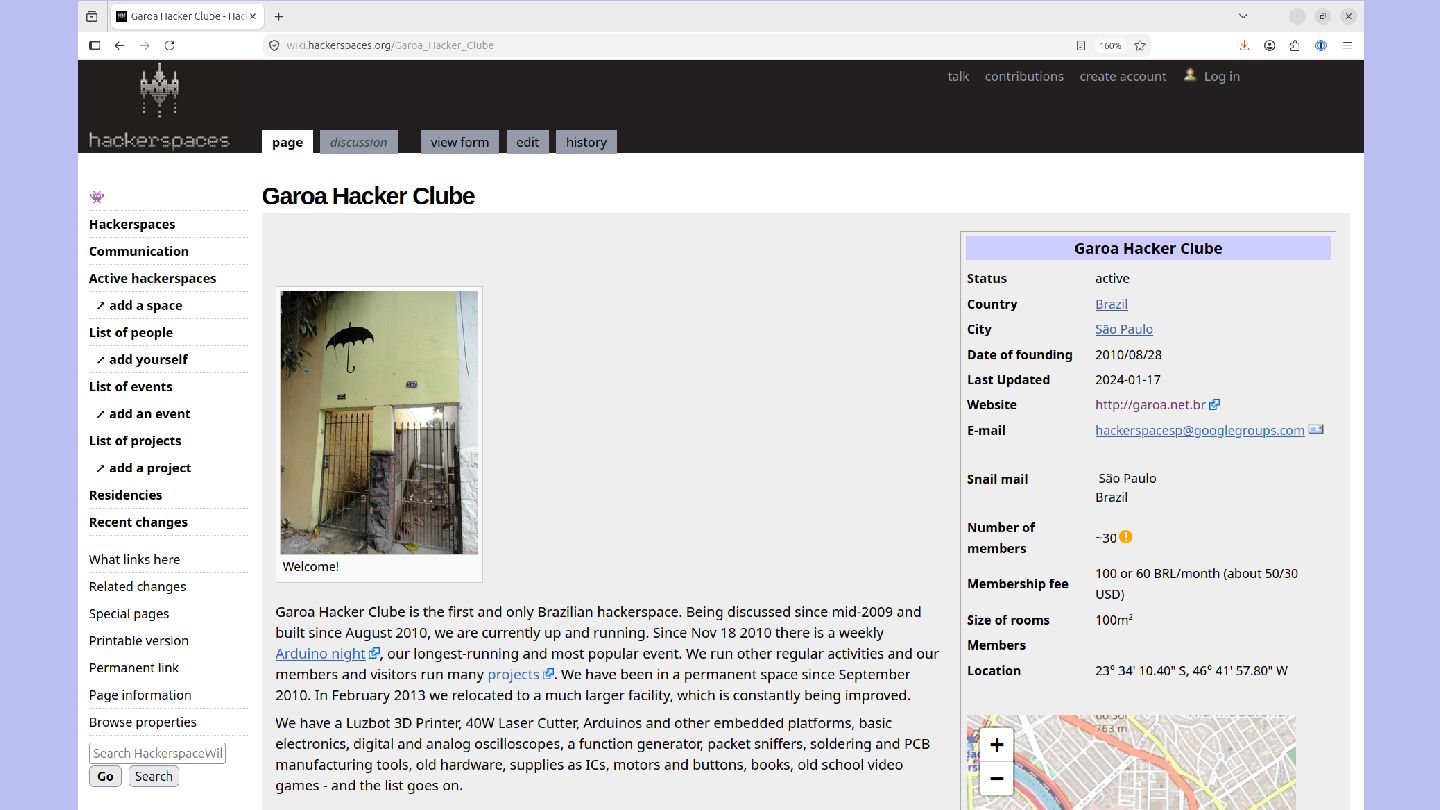Image resolution: width=1440 pixels, height=810 pixels.
Task: Open List of projects in the sidebar
Action: (x=135, y=440)
